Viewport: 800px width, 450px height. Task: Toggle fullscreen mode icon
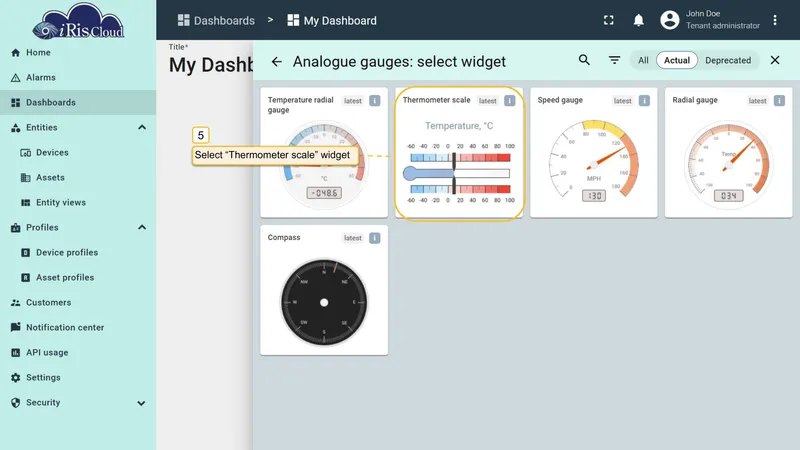(x=609, y=20)
